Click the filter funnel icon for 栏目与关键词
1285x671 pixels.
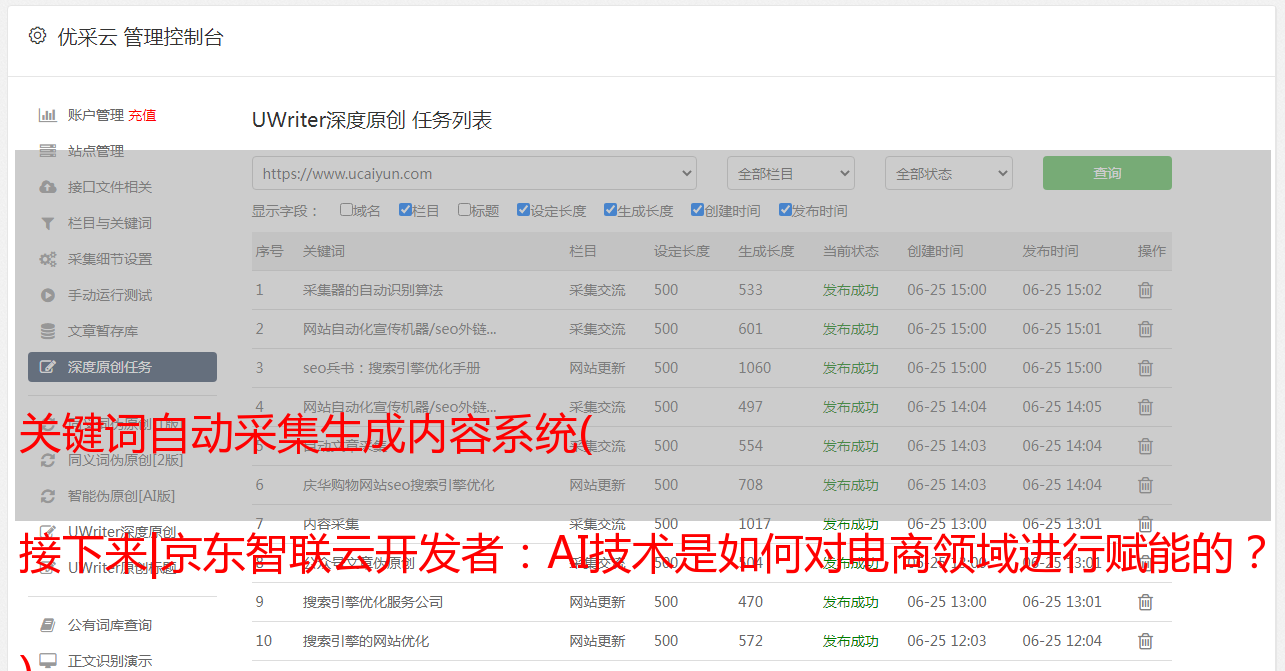47,223
